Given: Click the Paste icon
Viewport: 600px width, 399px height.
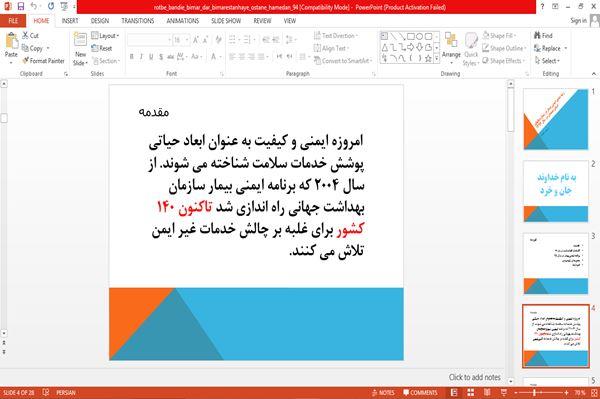Looking at the screenshot, I should point(11,41).
